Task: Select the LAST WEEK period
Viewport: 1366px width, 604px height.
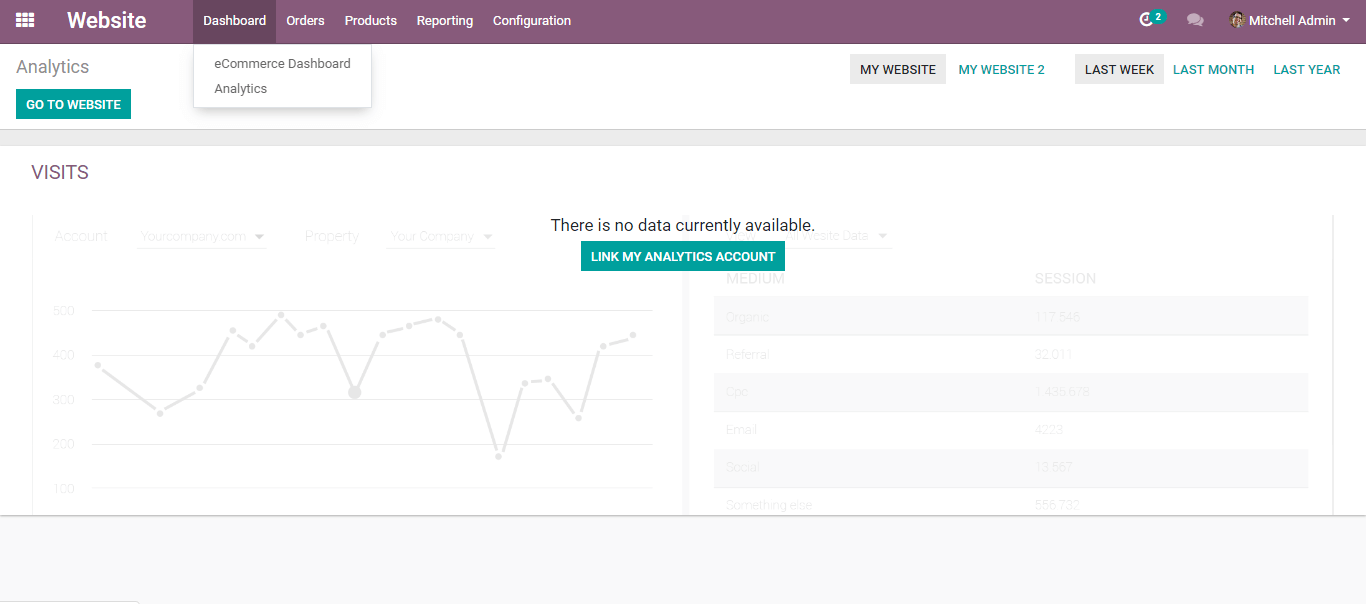Action: (1119, 69)
